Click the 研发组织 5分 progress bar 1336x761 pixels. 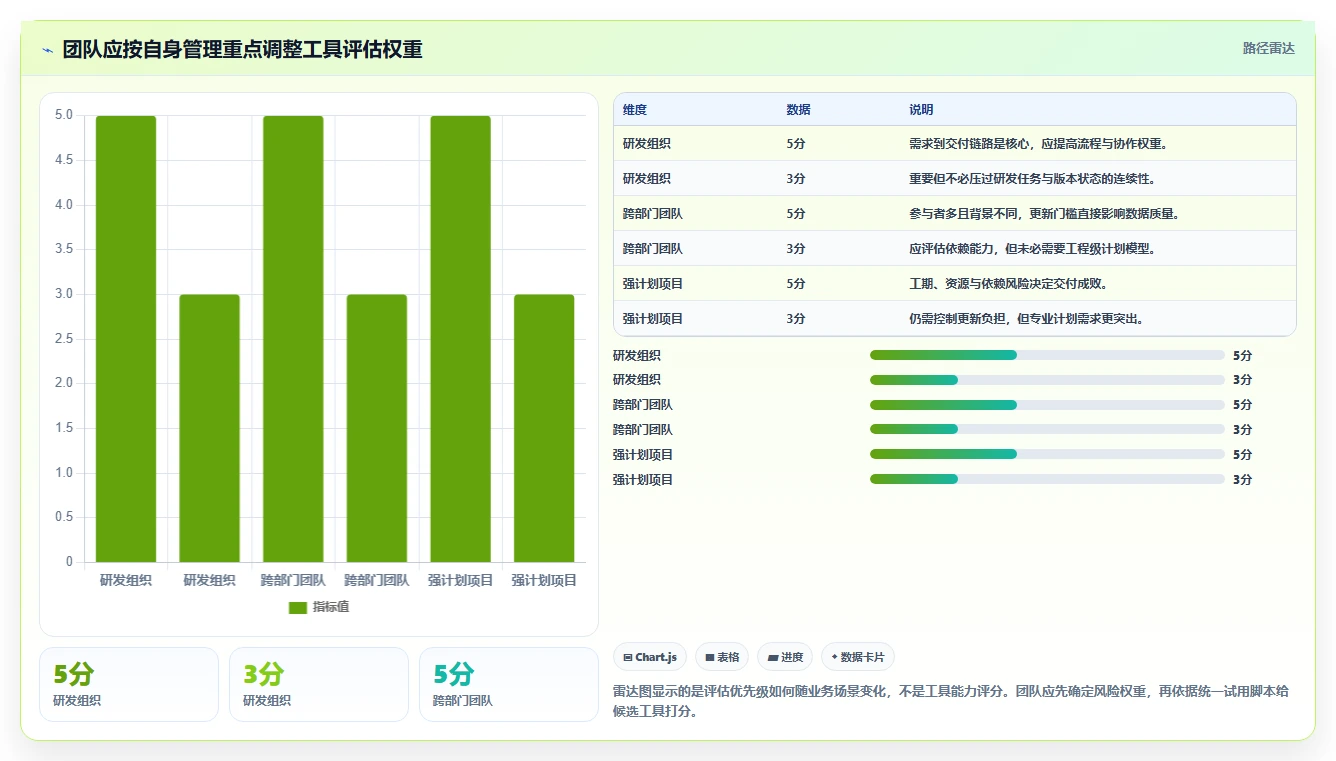point(1047,355)
